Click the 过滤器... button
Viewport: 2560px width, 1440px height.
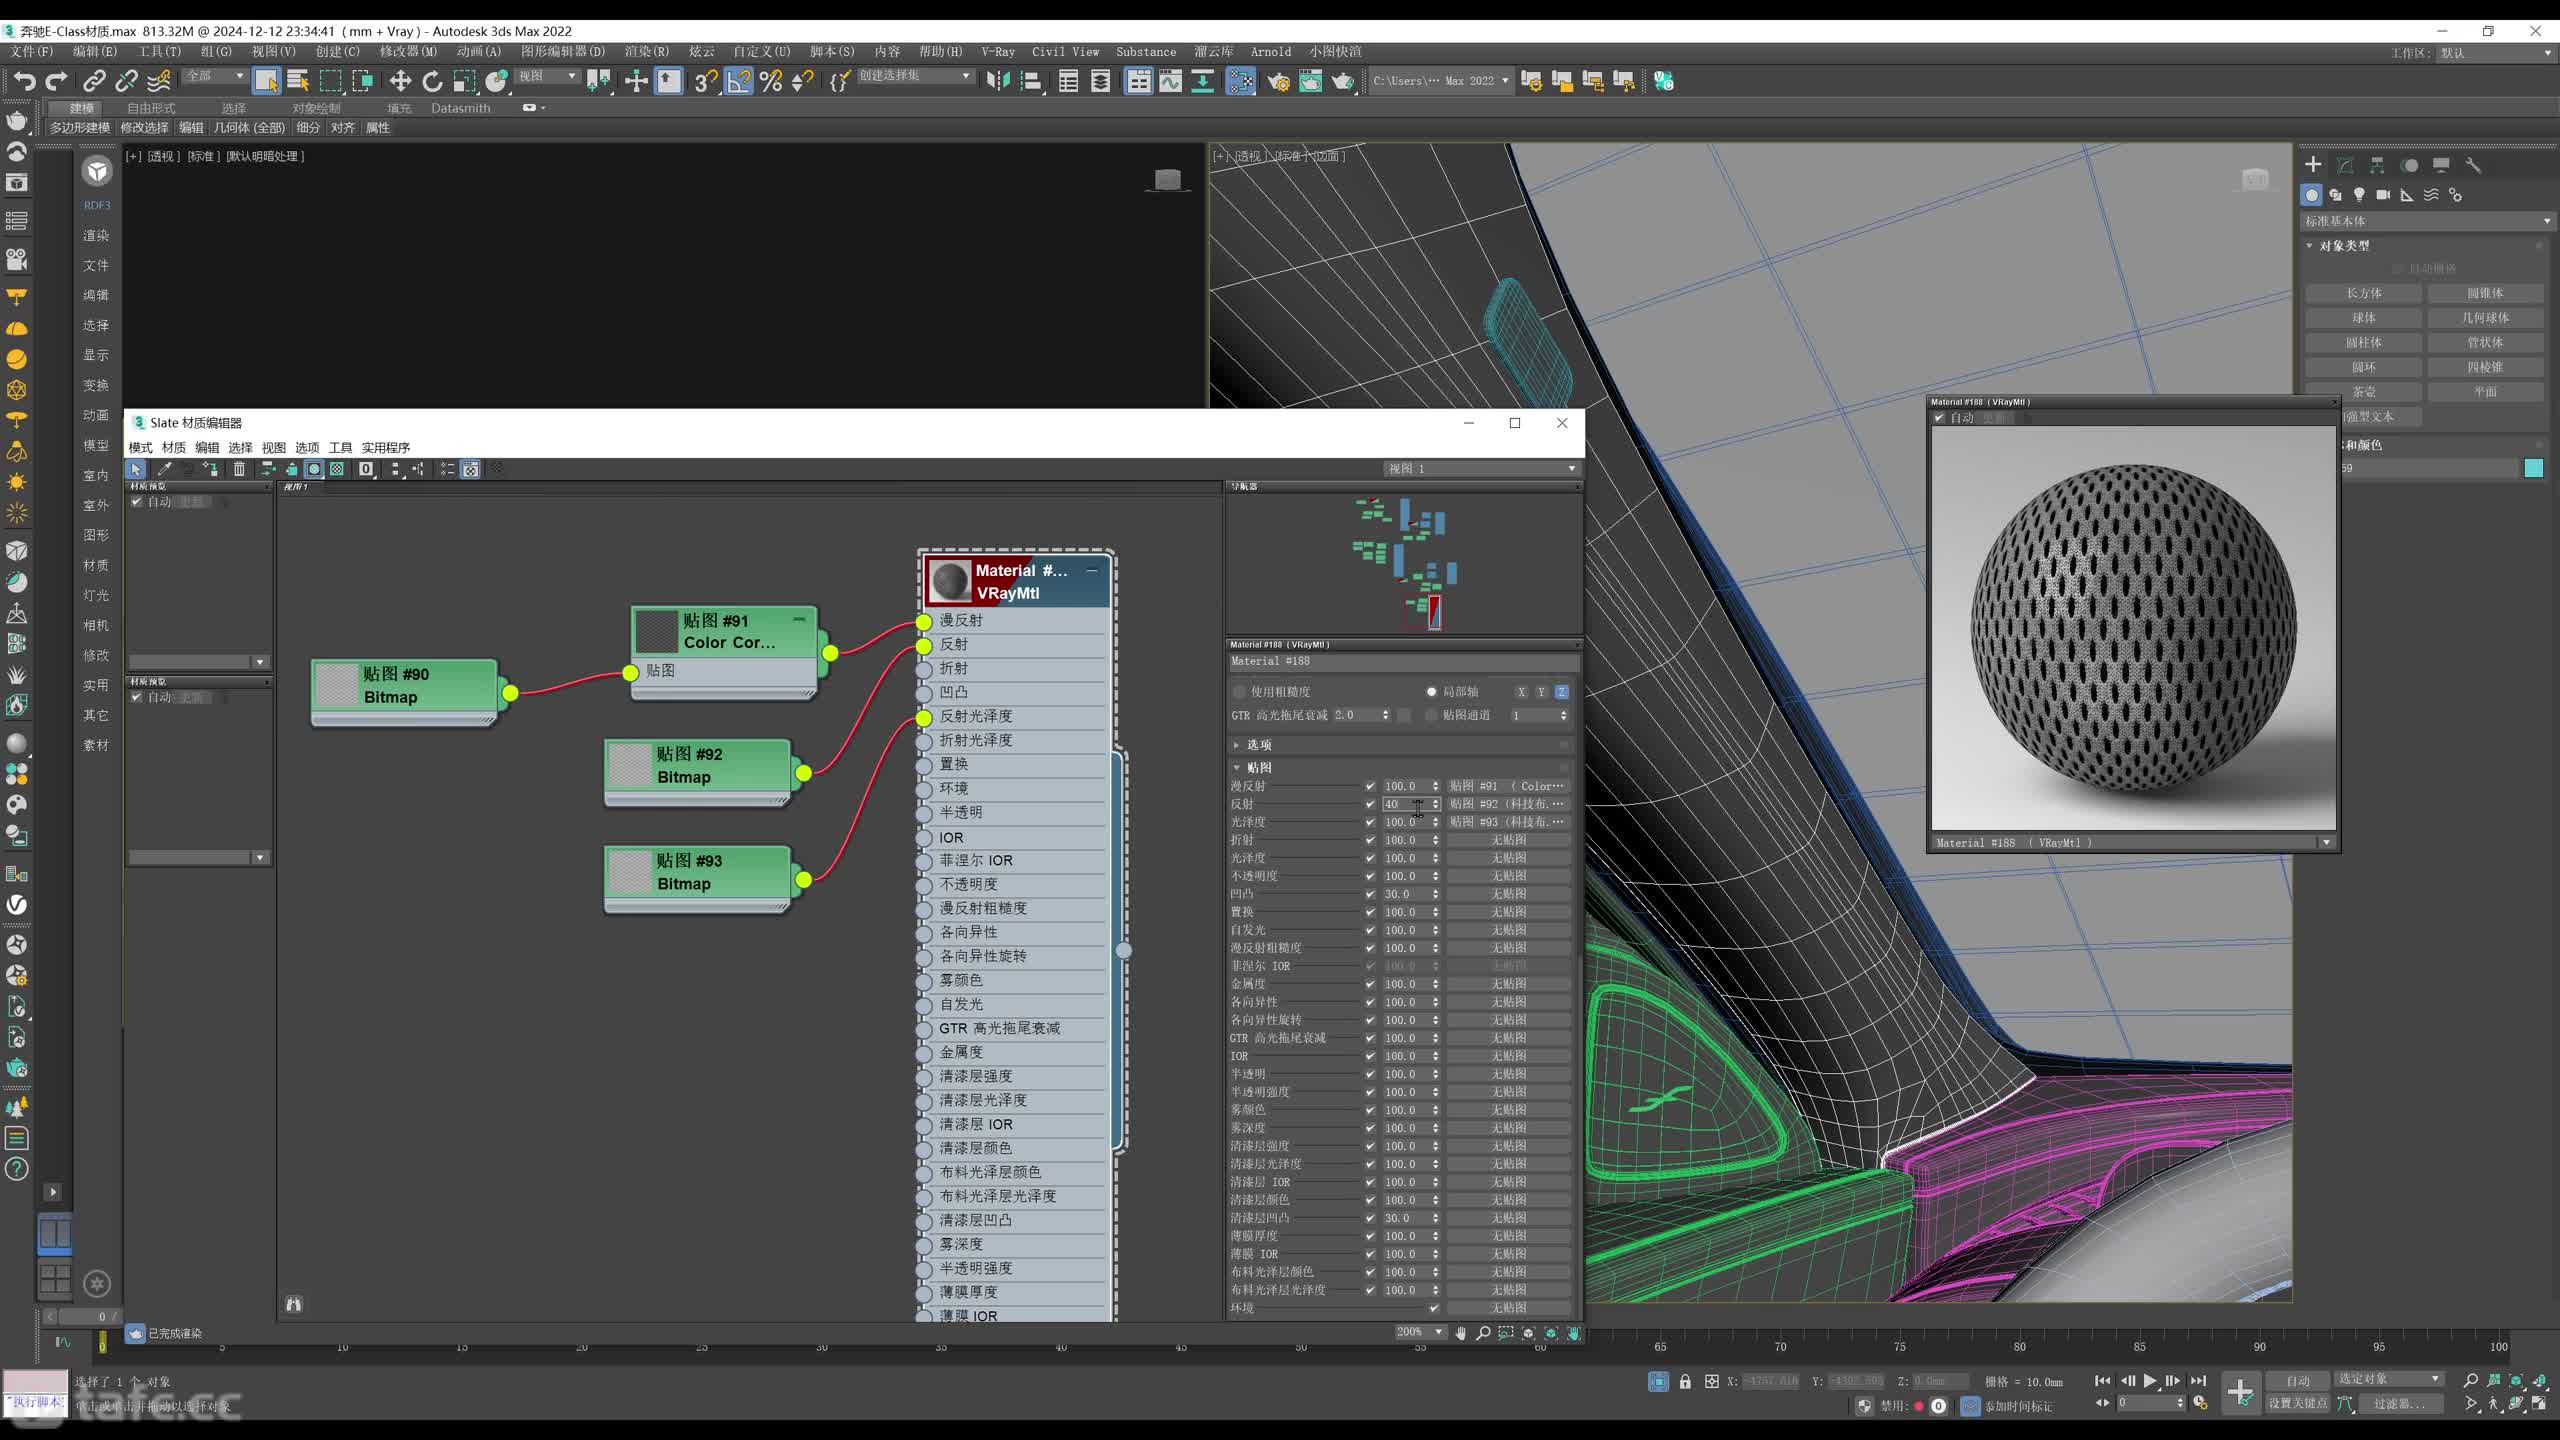pyautogui.click(x=2399, y=1403)
